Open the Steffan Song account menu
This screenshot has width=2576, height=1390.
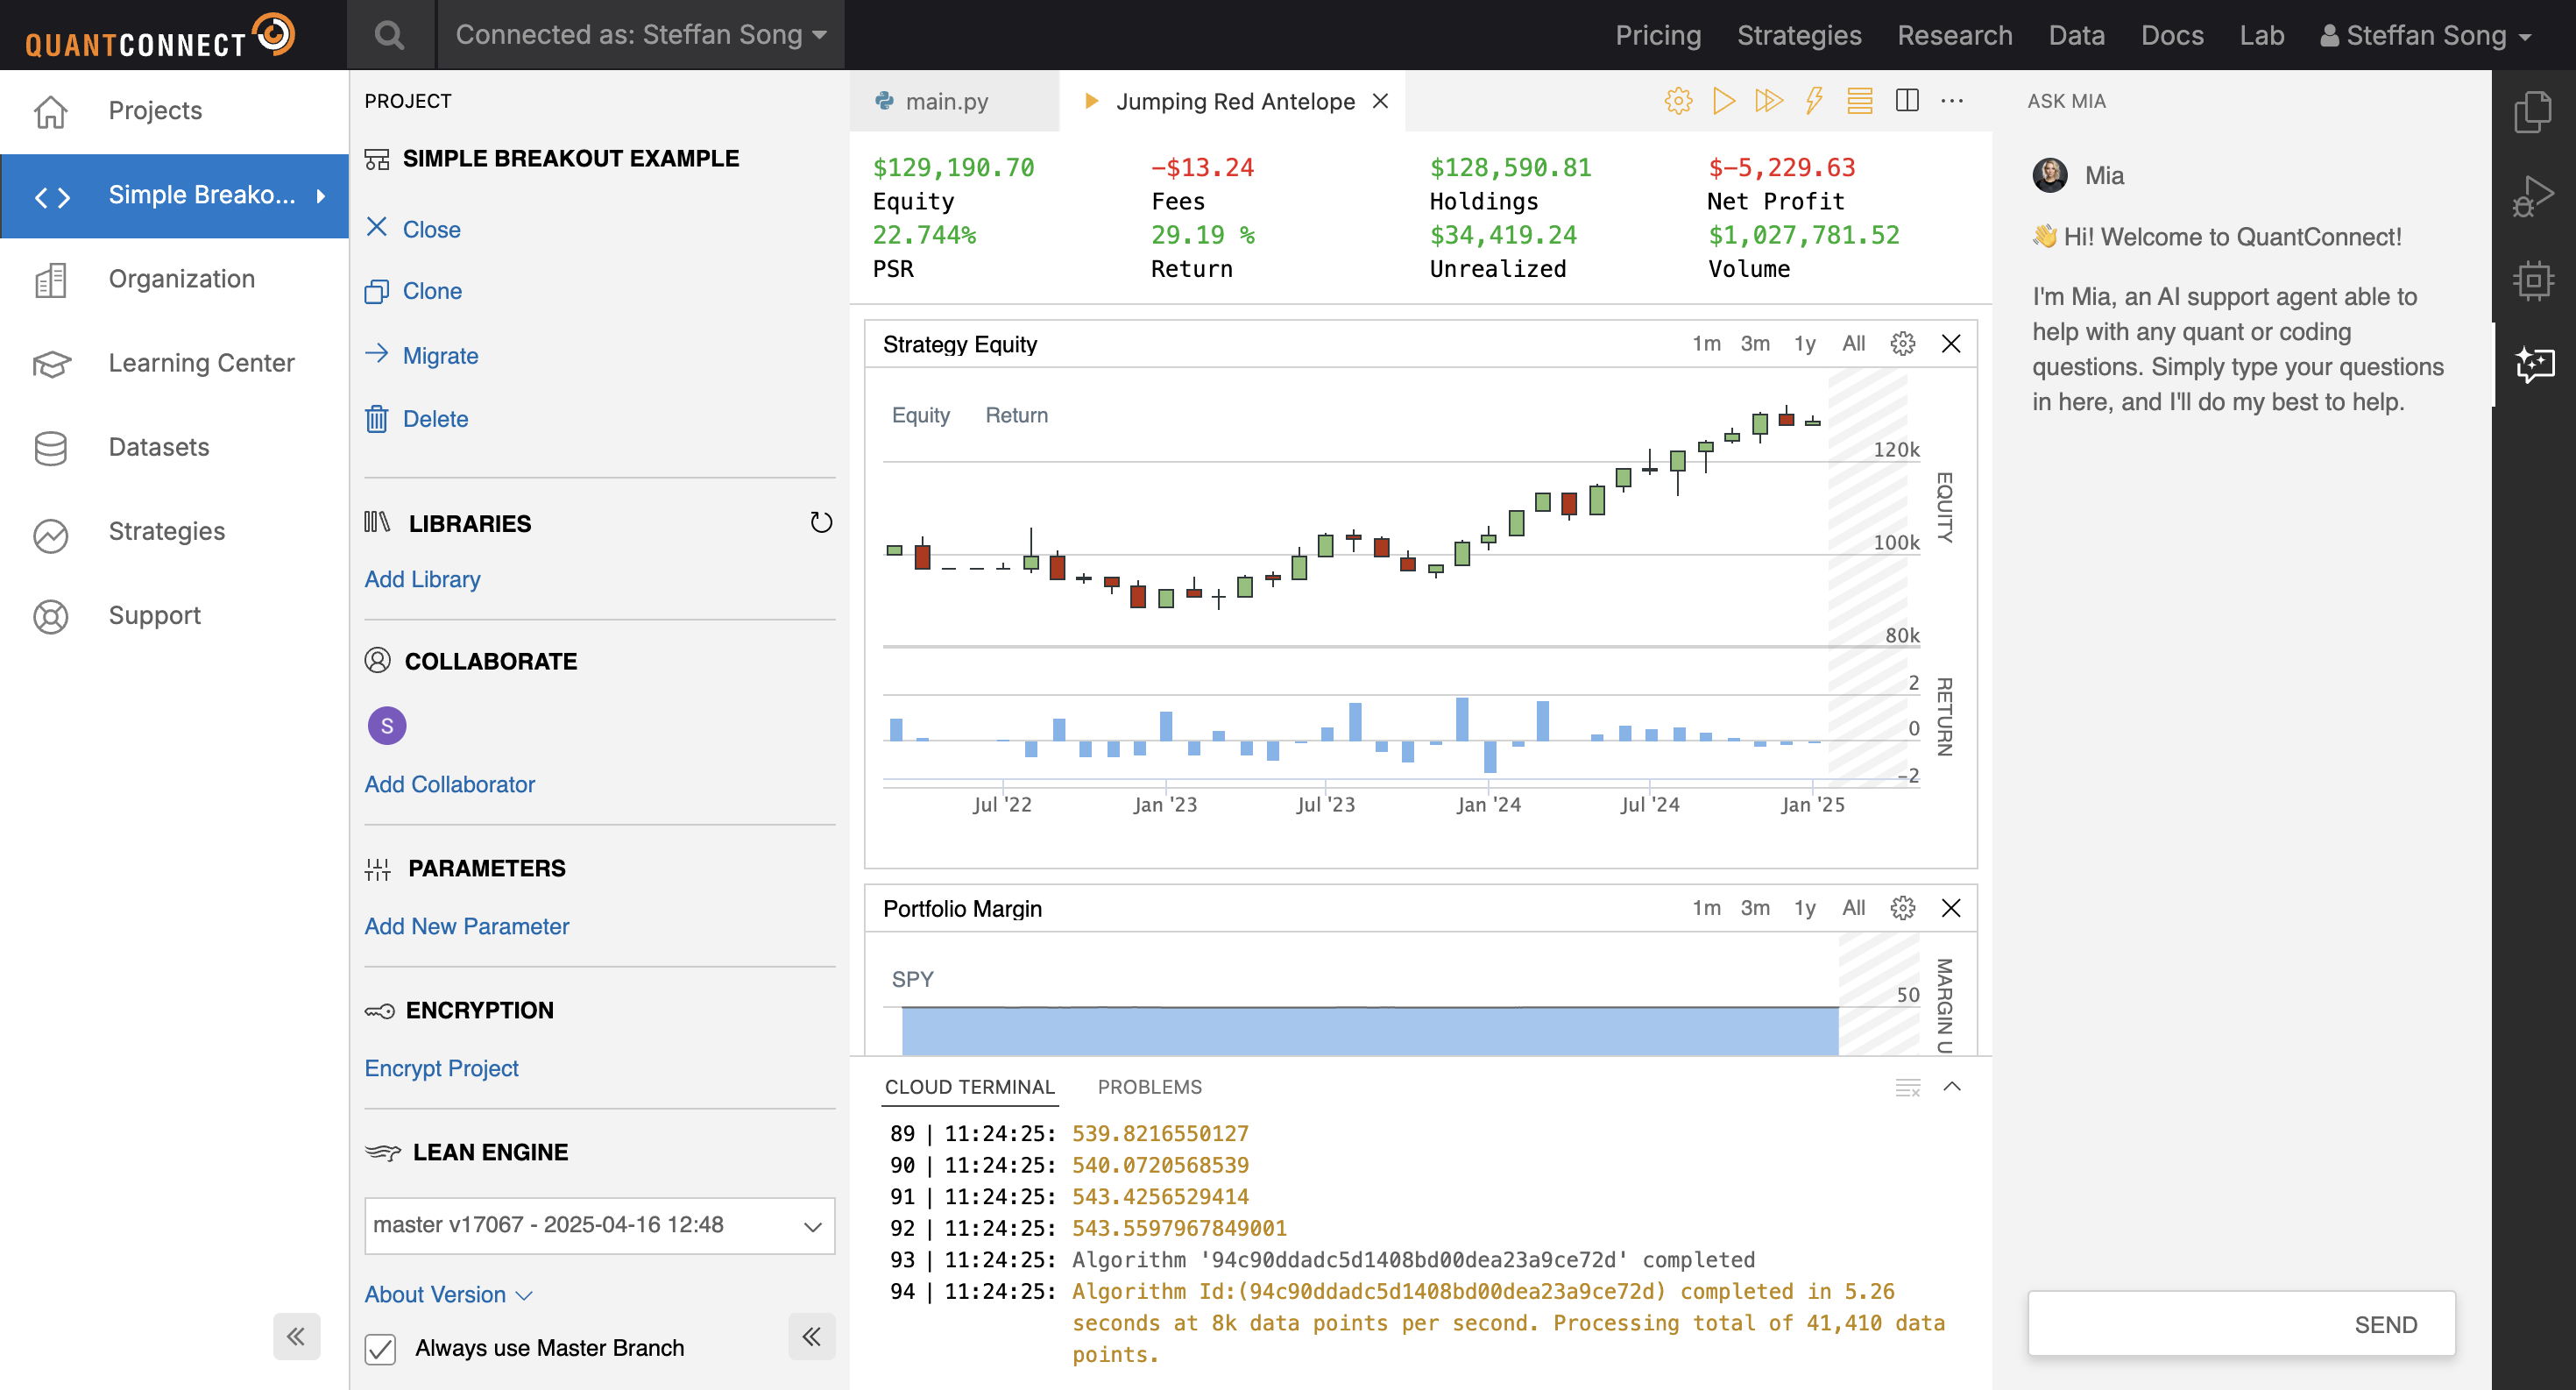pos(2425,35)
